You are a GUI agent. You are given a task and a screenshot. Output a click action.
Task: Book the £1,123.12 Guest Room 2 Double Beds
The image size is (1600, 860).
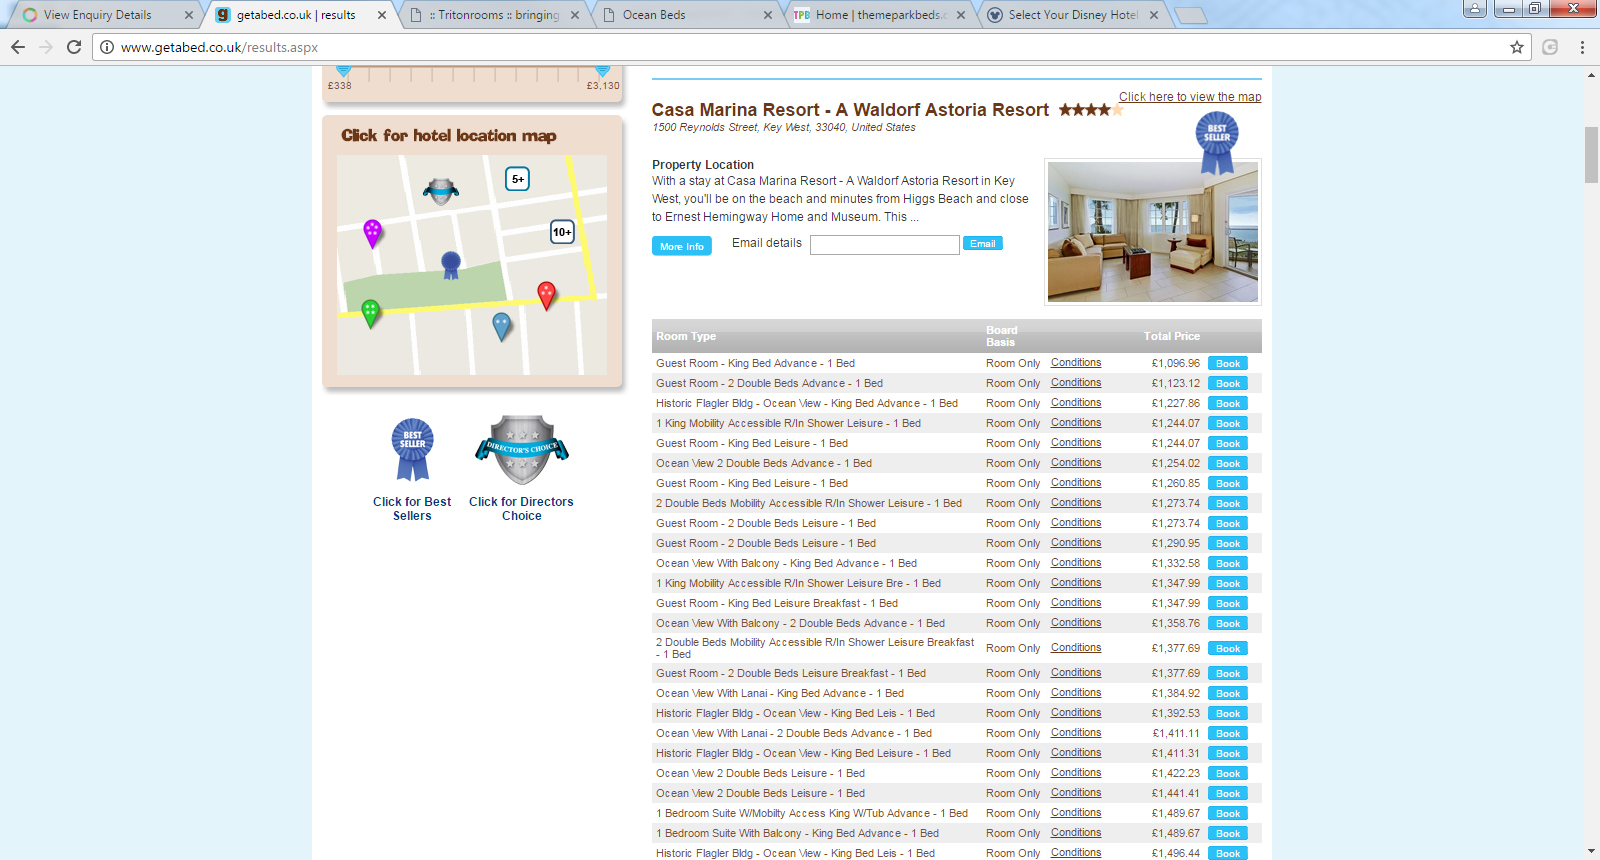[1228, 384]
